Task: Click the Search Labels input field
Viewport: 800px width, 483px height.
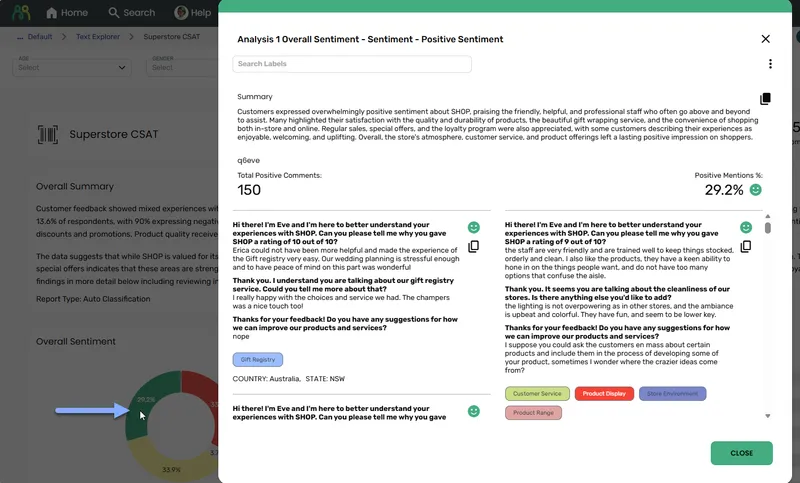Action: click(x=352, y=64)
